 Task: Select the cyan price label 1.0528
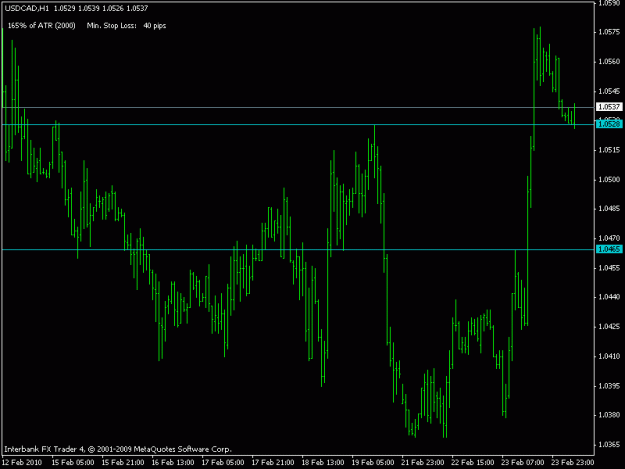(x=609, y=124)
